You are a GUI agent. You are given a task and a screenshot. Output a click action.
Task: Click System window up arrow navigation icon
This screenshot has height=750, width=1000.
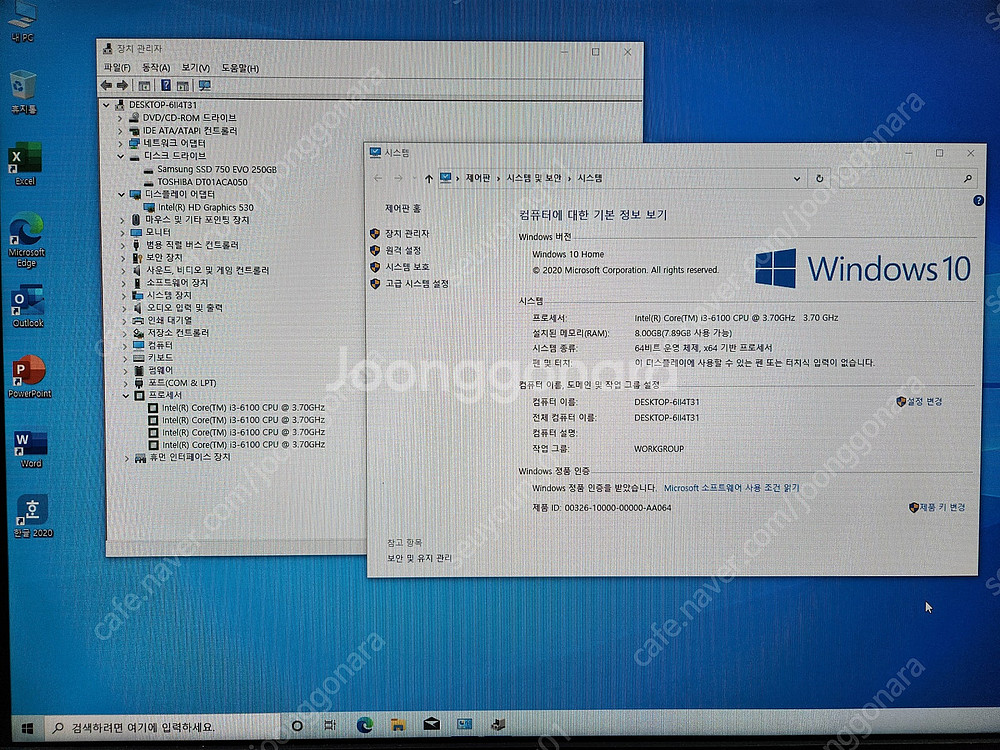[x=429, y=179]
